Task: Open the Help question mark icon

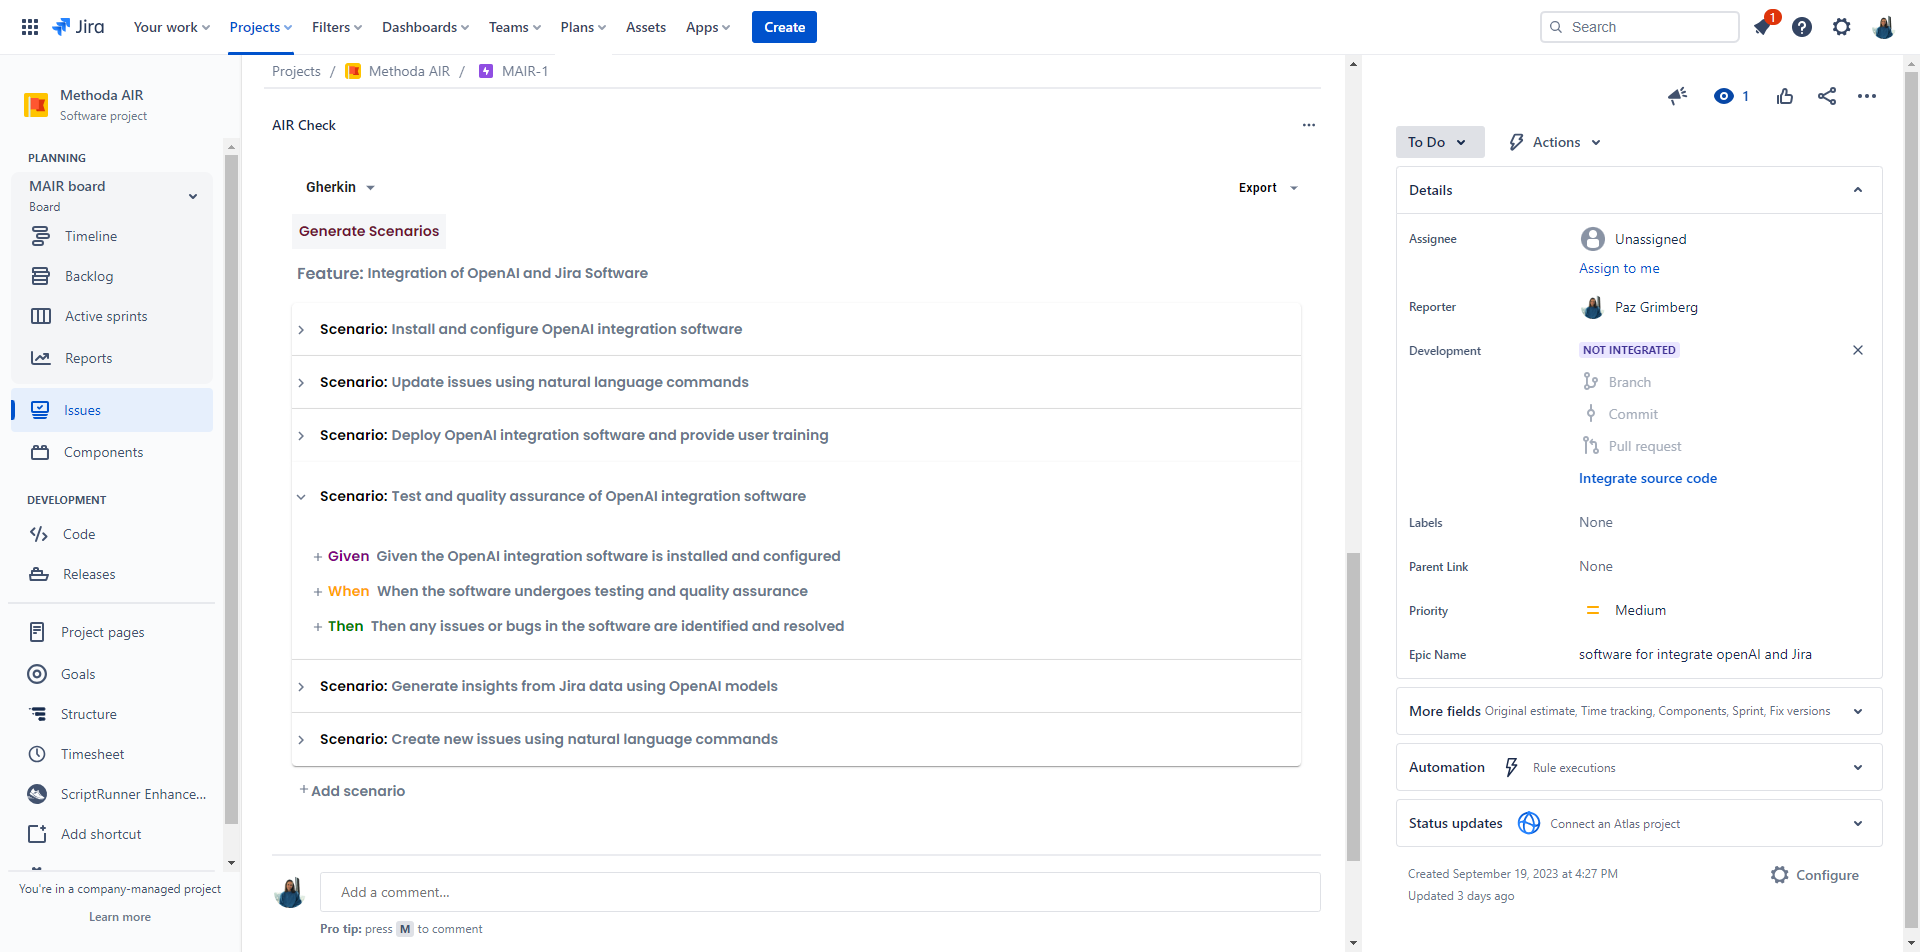Action: click(1802, 27)
